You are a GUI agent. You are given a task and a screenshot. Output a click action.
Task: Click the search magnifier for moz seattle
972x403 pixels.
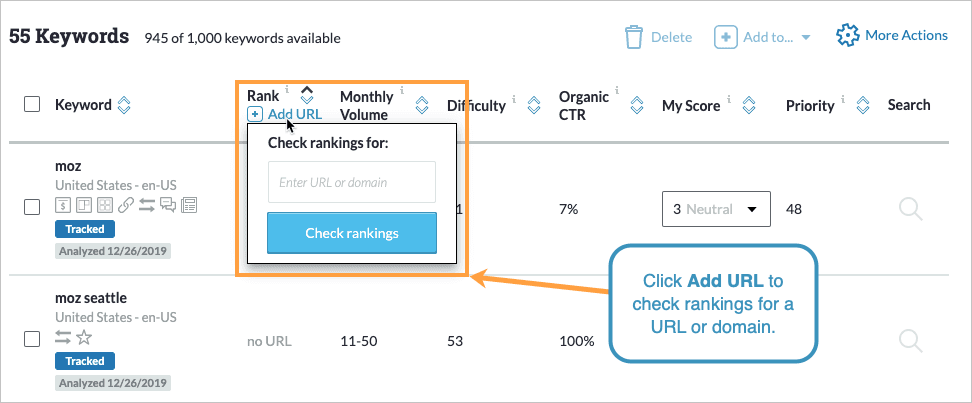tap(910, 340)
